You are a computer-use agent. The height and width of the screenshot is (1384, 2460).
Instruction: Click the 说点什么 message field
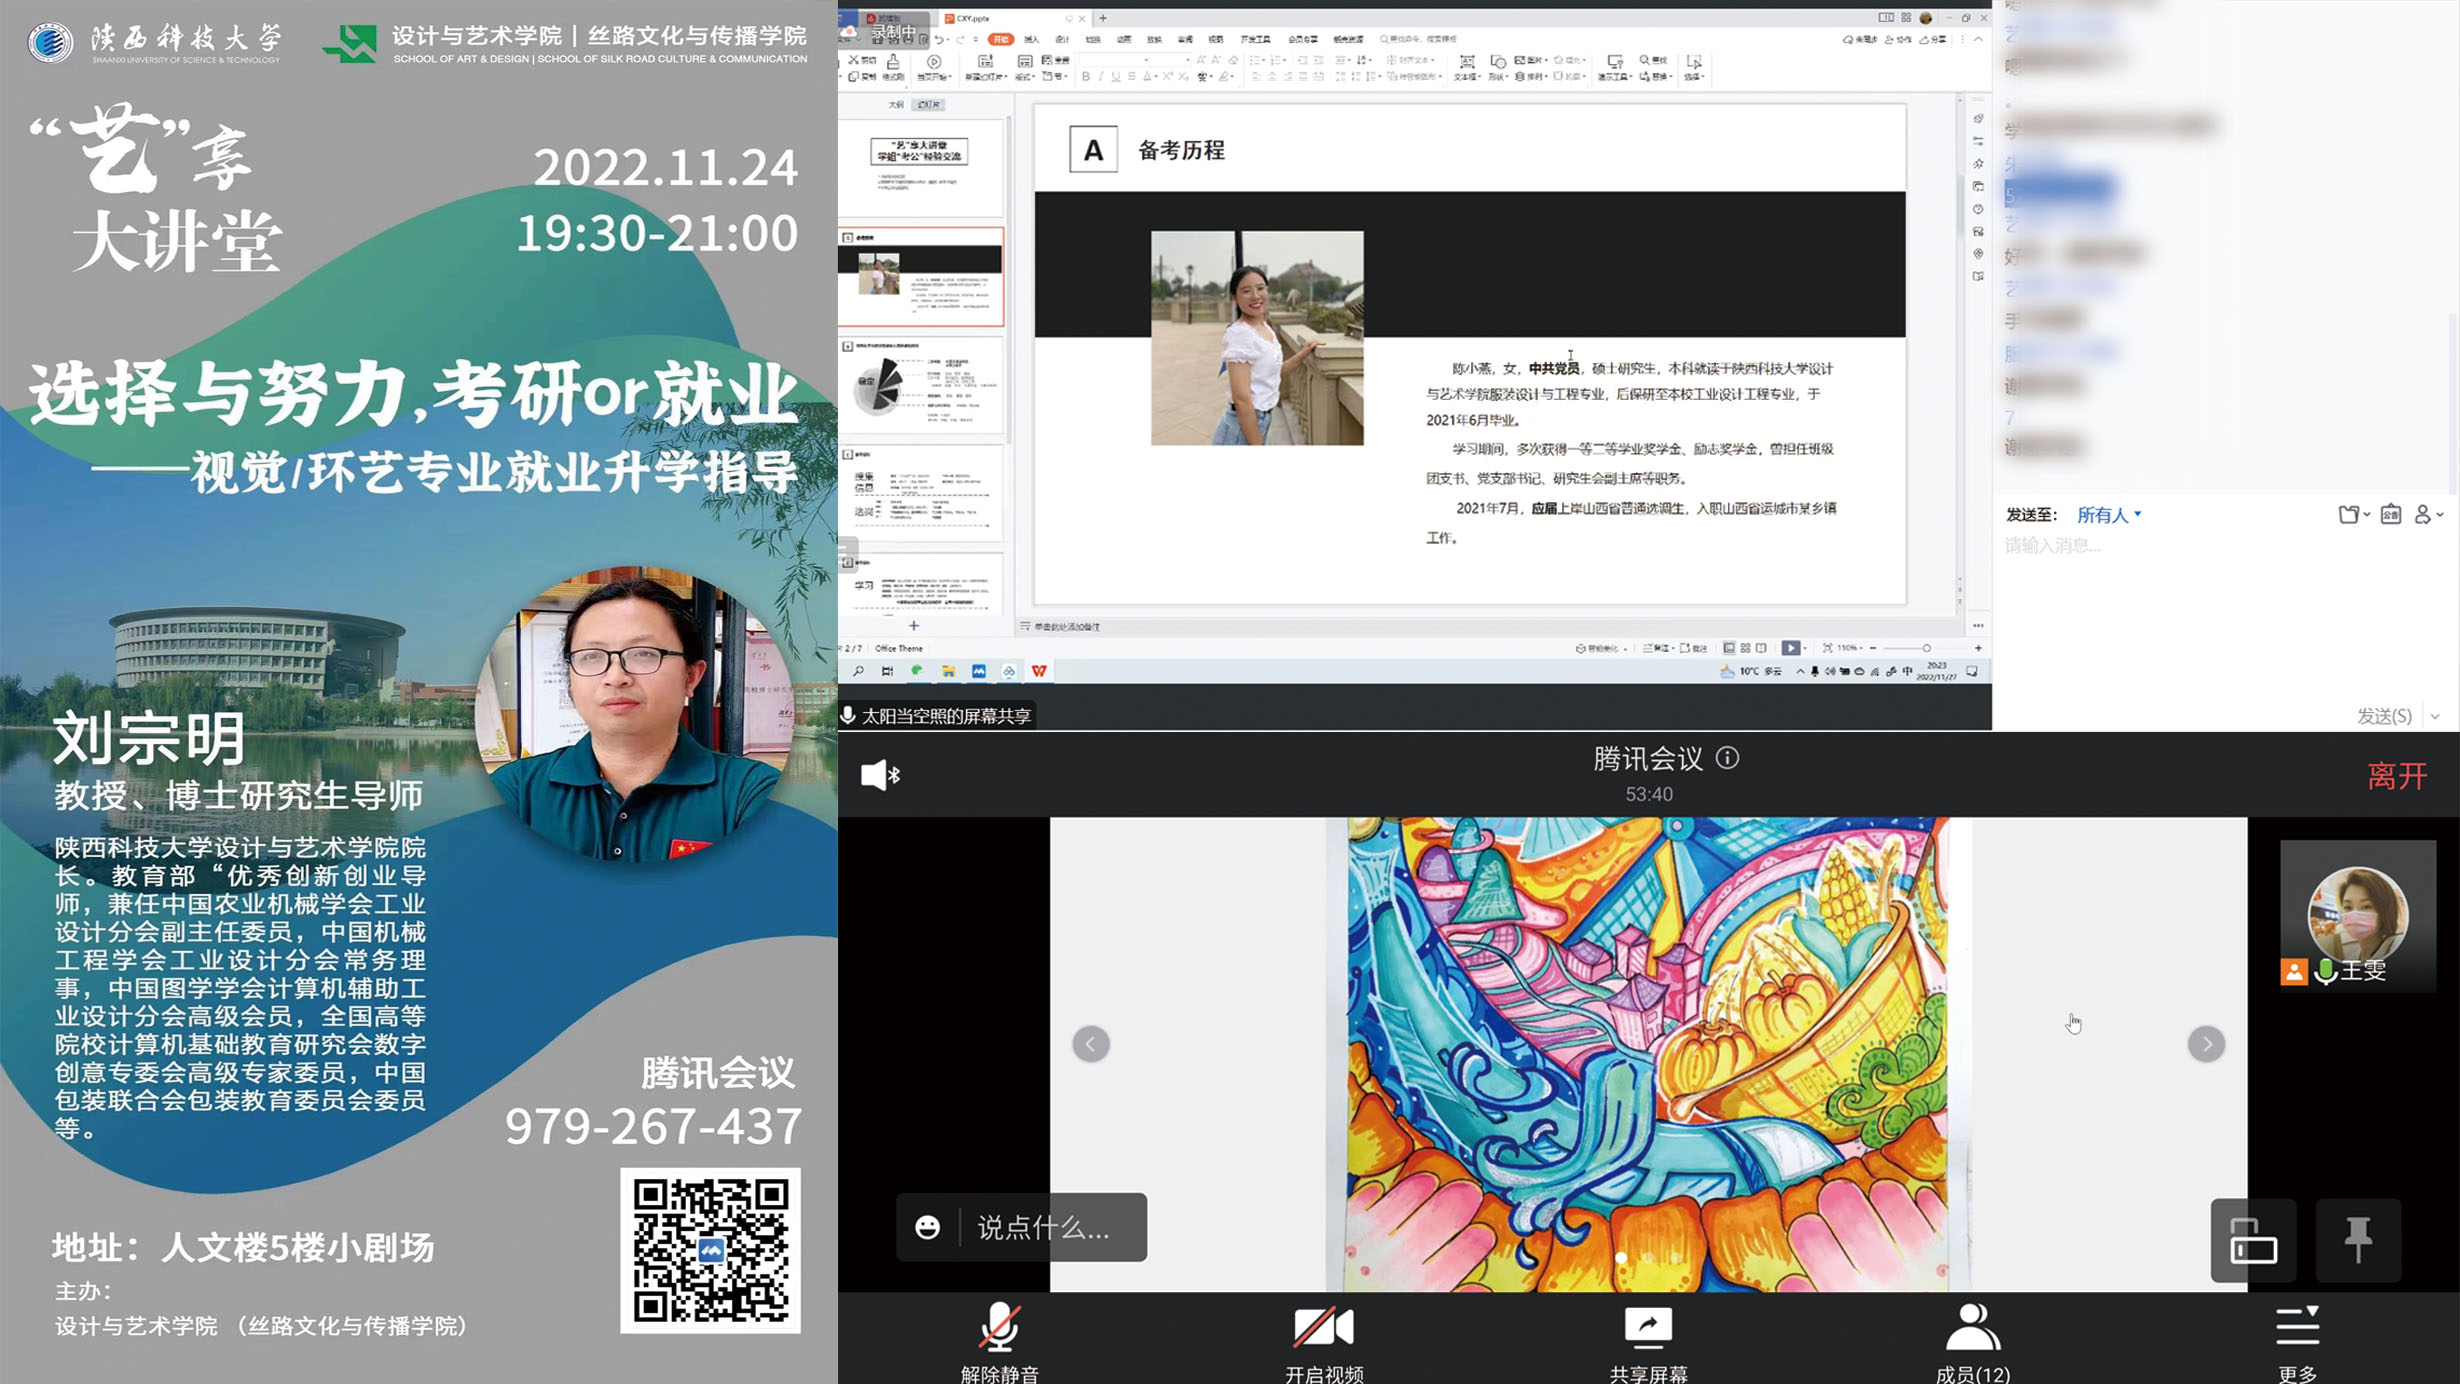pyautogui.click(x=1045, y=1227)
